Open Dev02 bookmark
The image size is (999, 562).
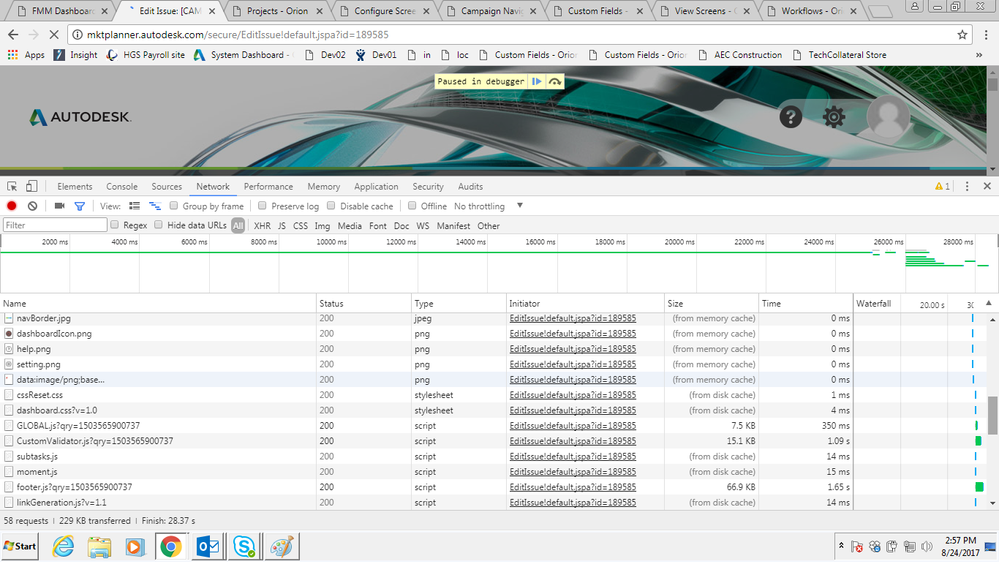pos(326,55)
